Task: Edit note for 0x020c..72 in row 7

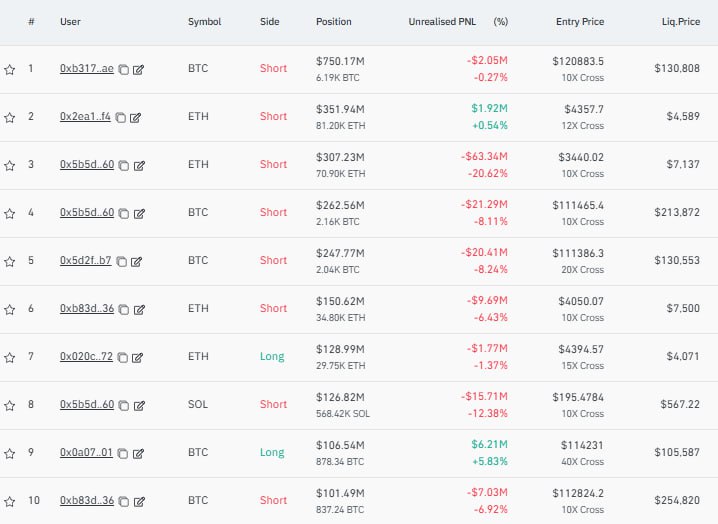Action: click(x=138, y=358)
